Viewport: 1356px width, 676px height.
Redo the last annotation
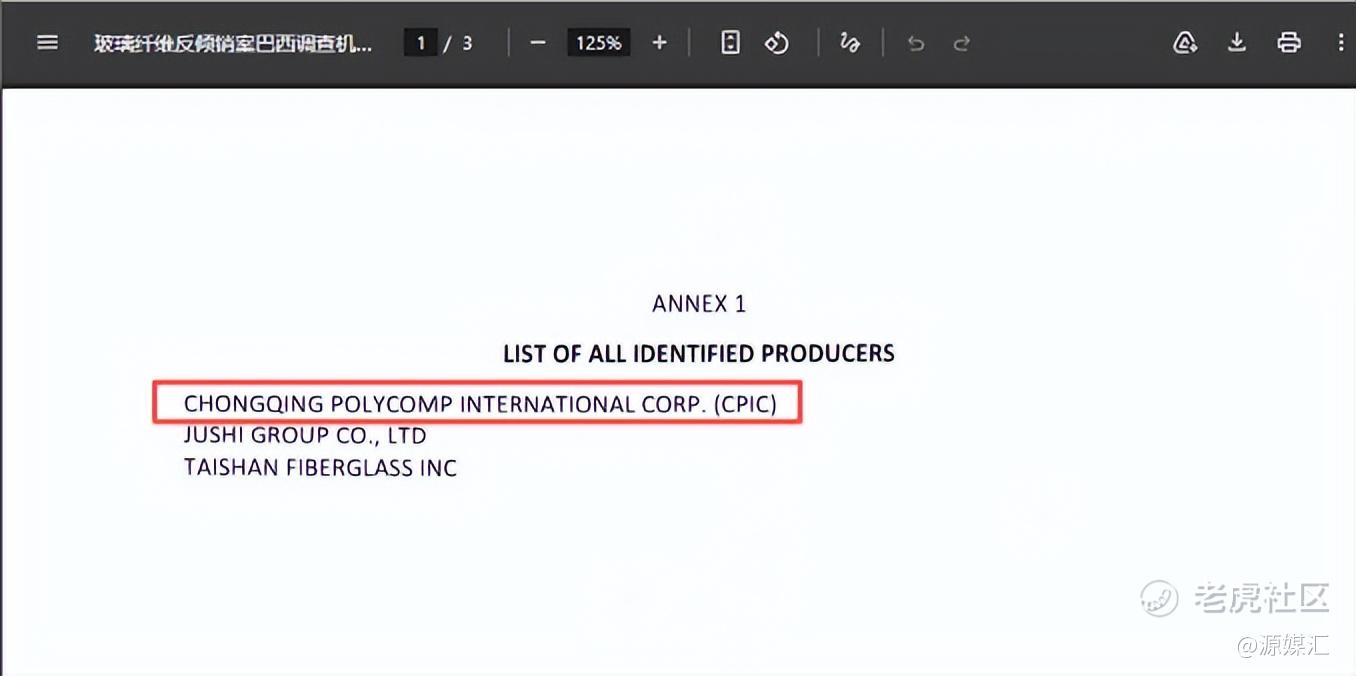point(962,43)
